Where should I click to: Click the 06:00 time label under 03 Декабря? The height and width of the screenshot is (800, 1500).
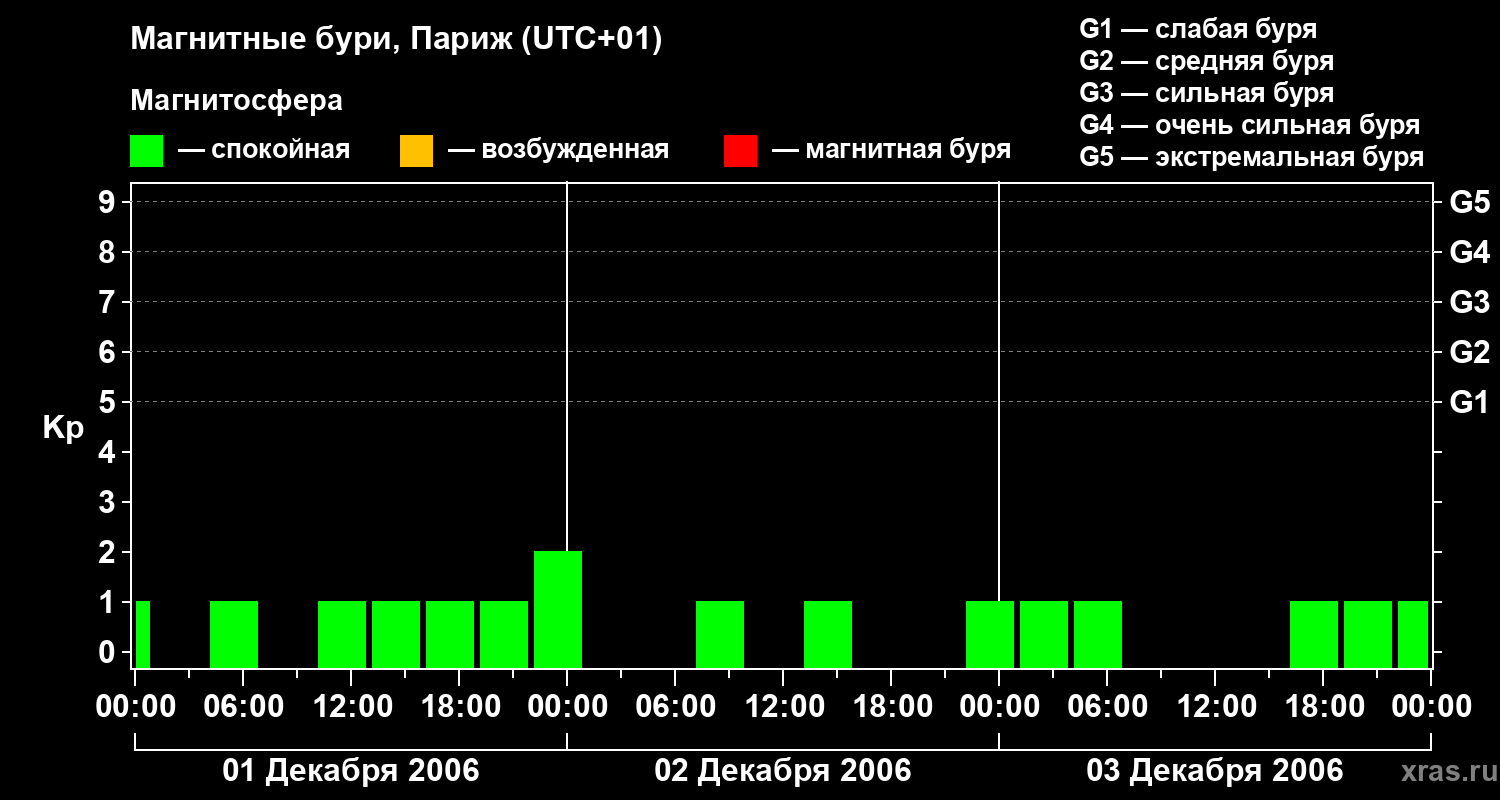coord(1107,707)
